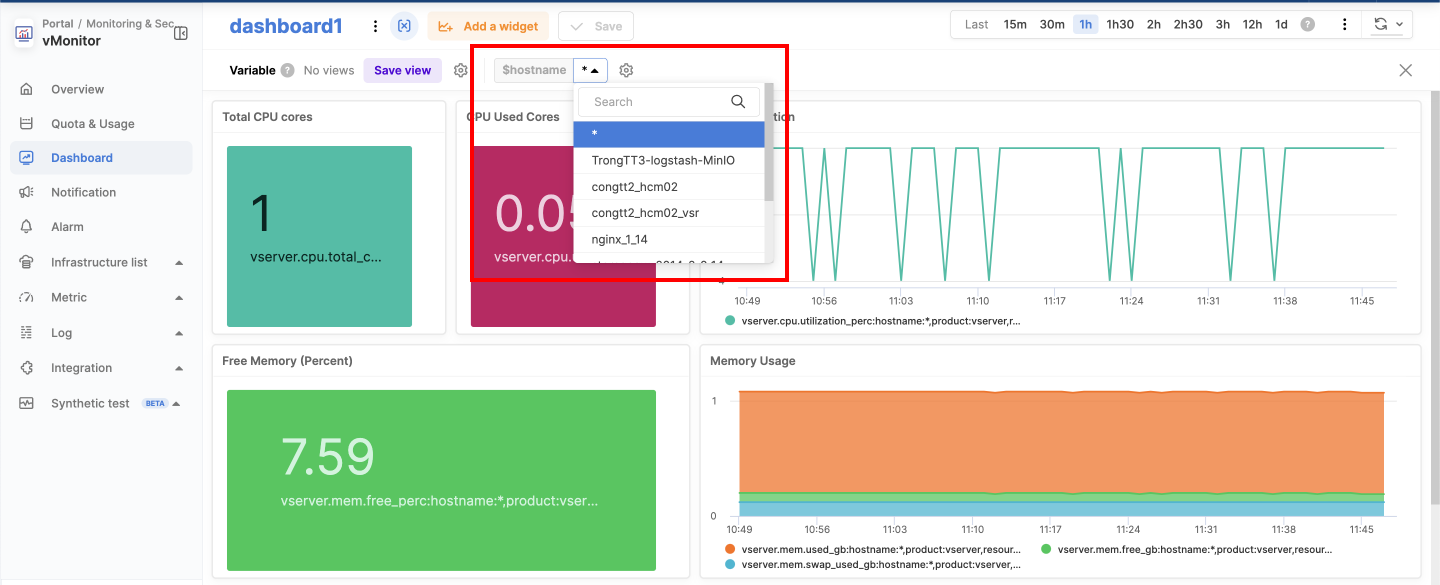Open gear icon next to $hostname

pyautogui.click(x=626, y=70)
